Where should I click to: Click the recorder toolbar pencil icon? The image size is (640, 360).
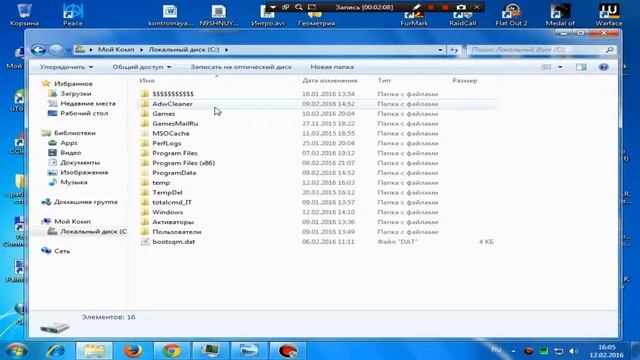(x=416, y=7)
